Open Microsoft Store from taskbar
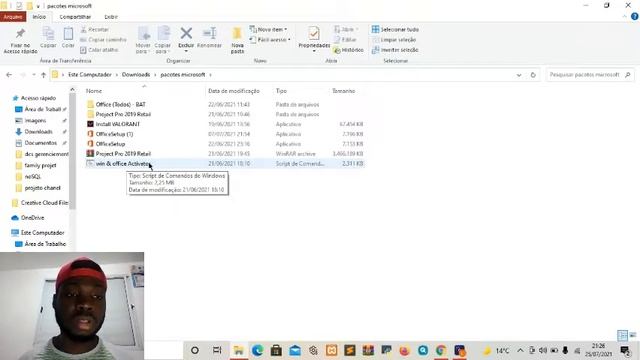 276,350
